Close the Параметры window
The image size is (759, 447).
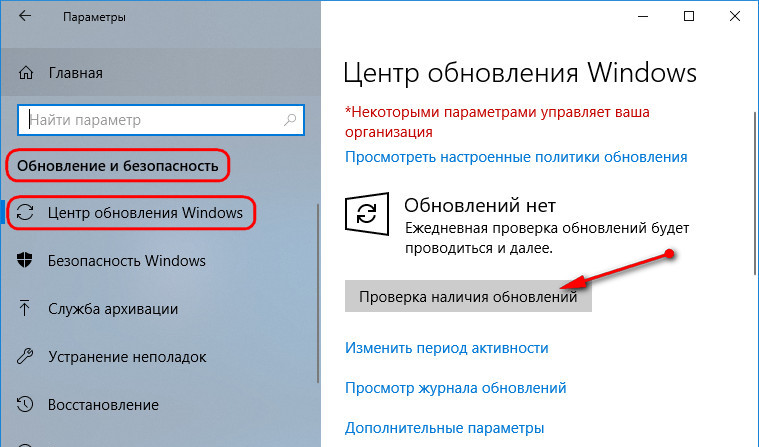735,16
